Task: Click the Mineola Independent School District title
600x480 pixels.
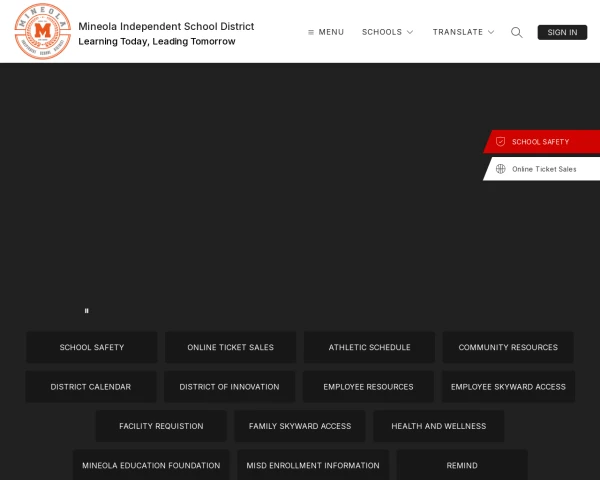Action: 166,26
